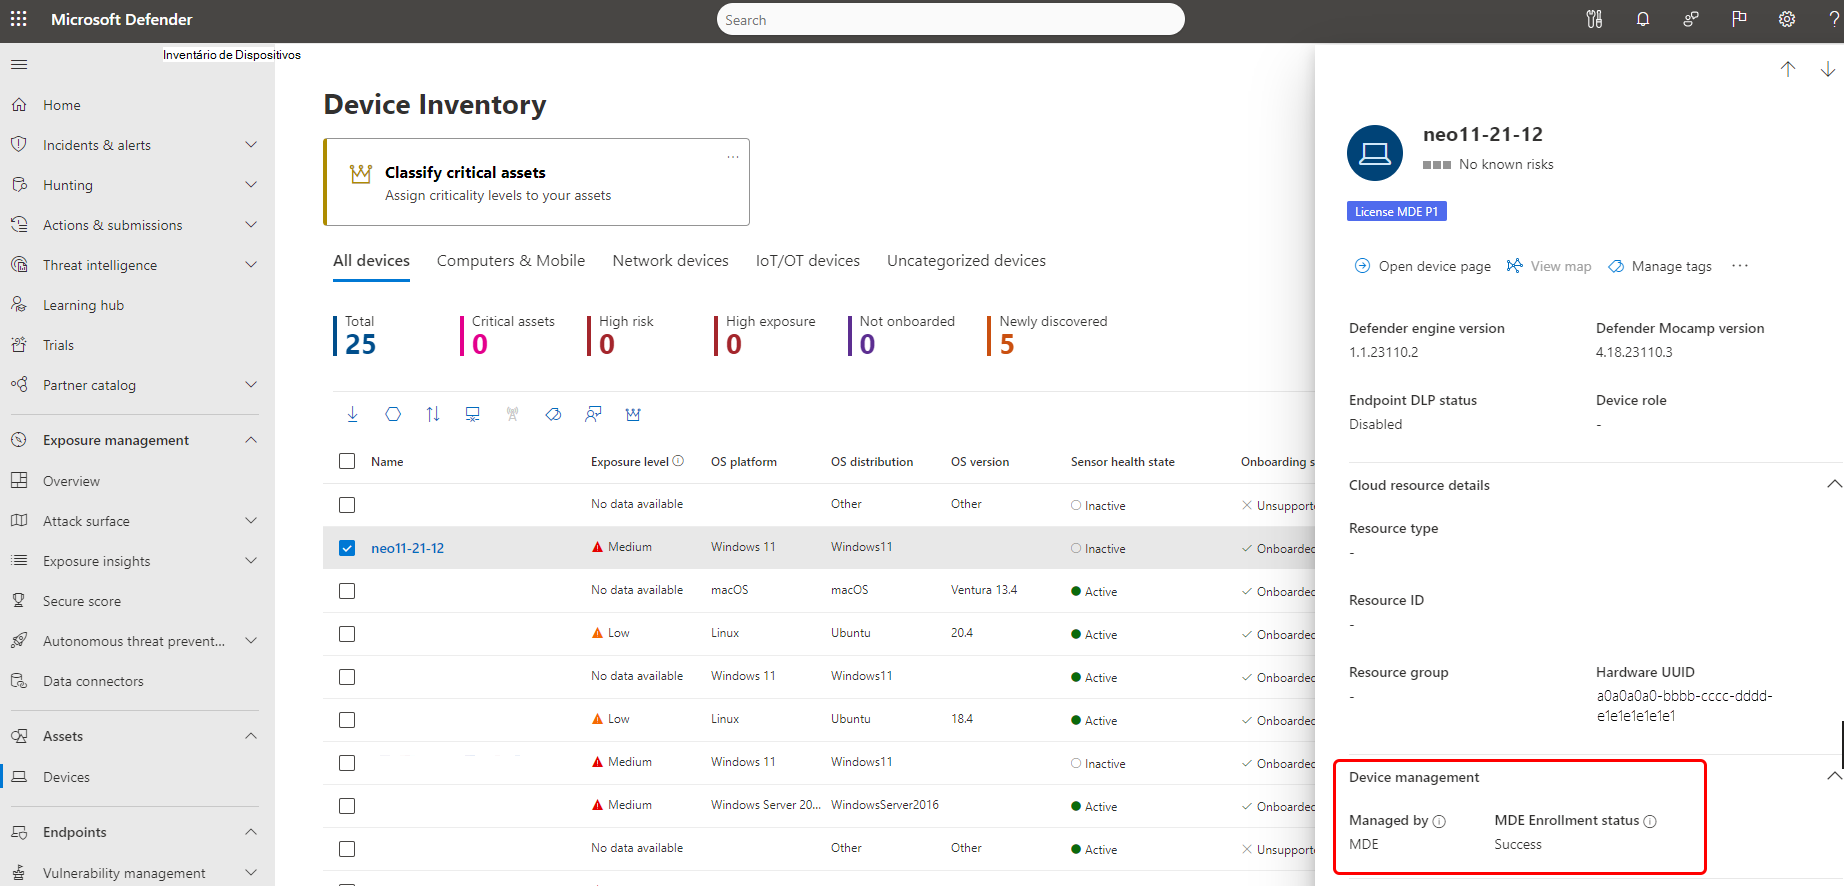Screen dimensions: 1844x886
Task: Go to previous device with up arrow
Action: point(1788,69)
